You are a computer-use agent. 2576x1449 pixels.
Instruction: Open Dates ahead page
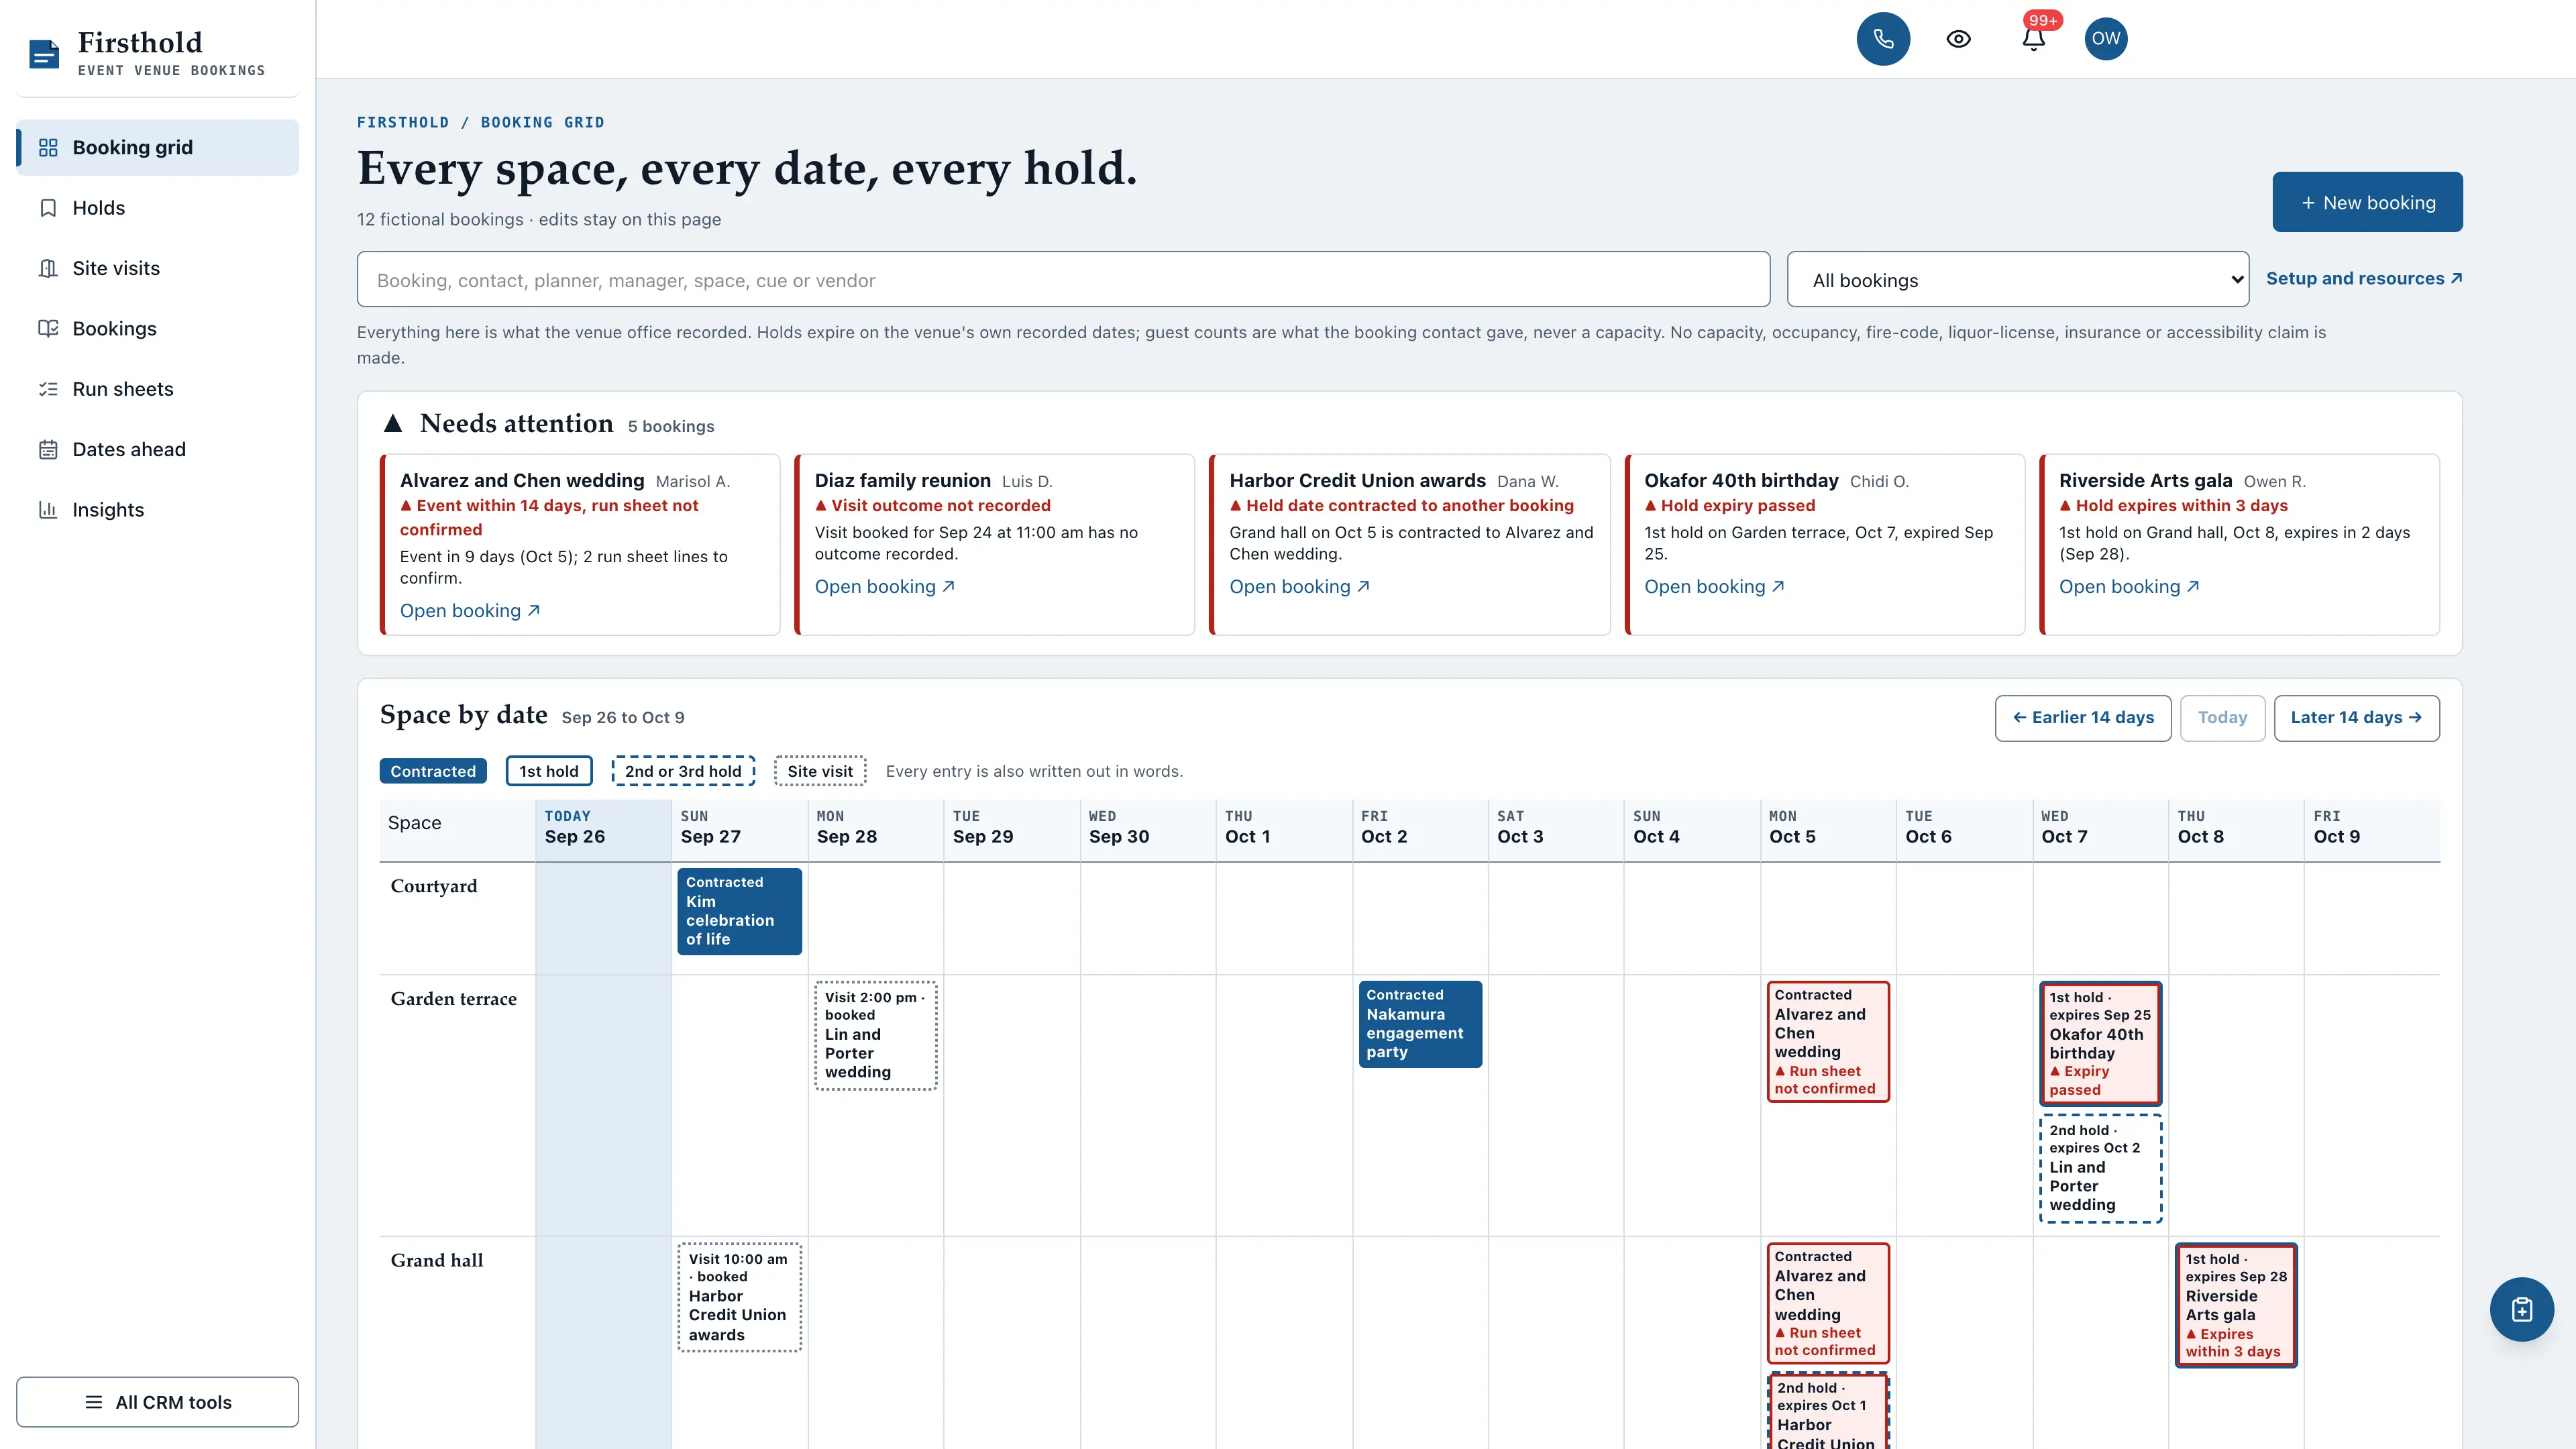tap(158, 449)
